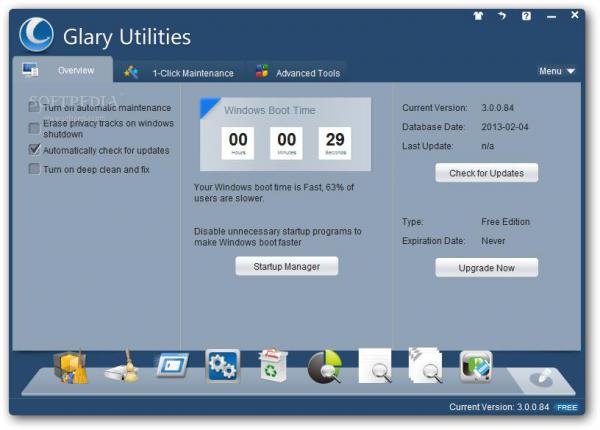Open stacked-pages Duplicate Files Finder icon
Screen dimensions: 600x430
(426, 365)
